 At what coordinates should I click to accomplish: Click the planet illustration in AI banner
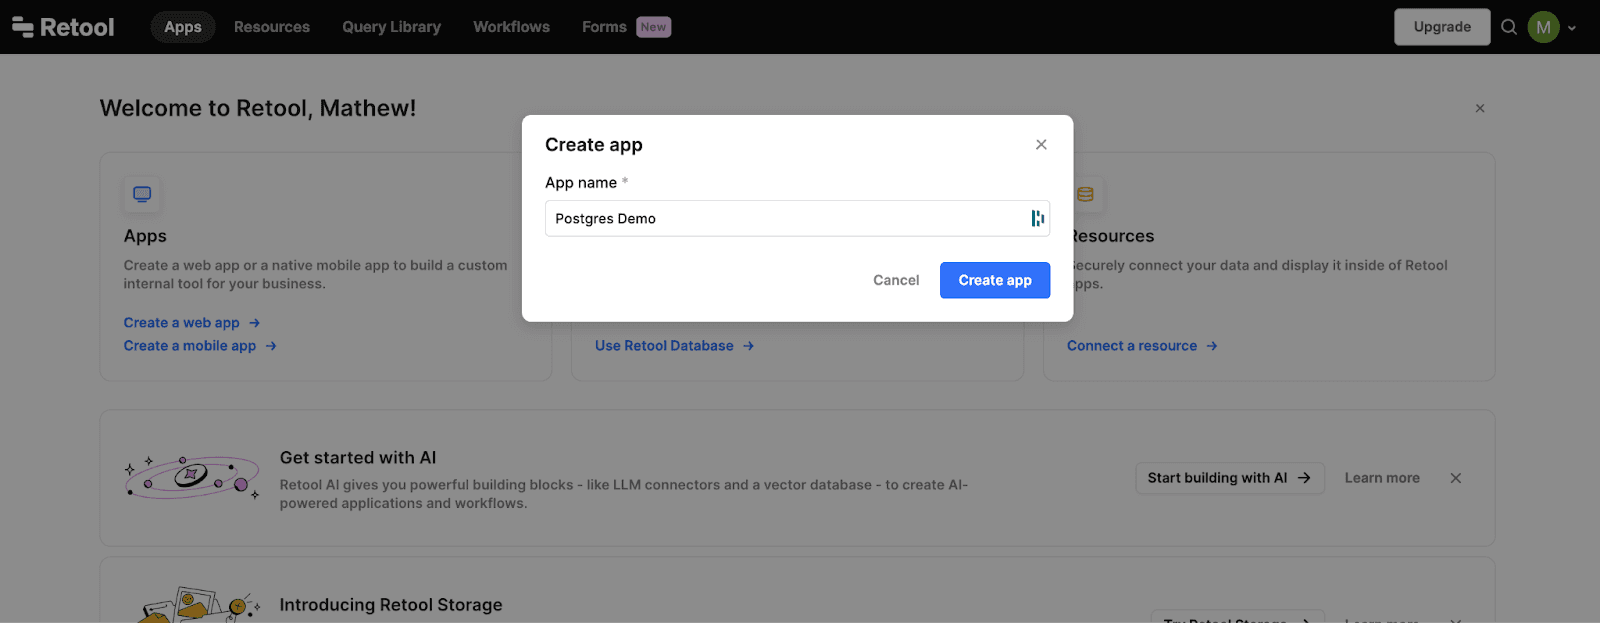[x=191, y=477]
